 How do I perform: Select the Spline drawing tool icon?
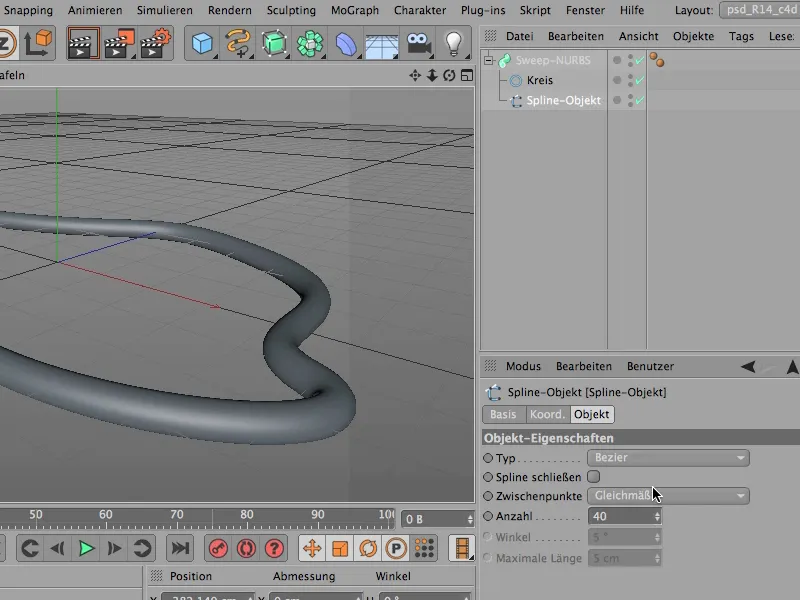[238, 43]
